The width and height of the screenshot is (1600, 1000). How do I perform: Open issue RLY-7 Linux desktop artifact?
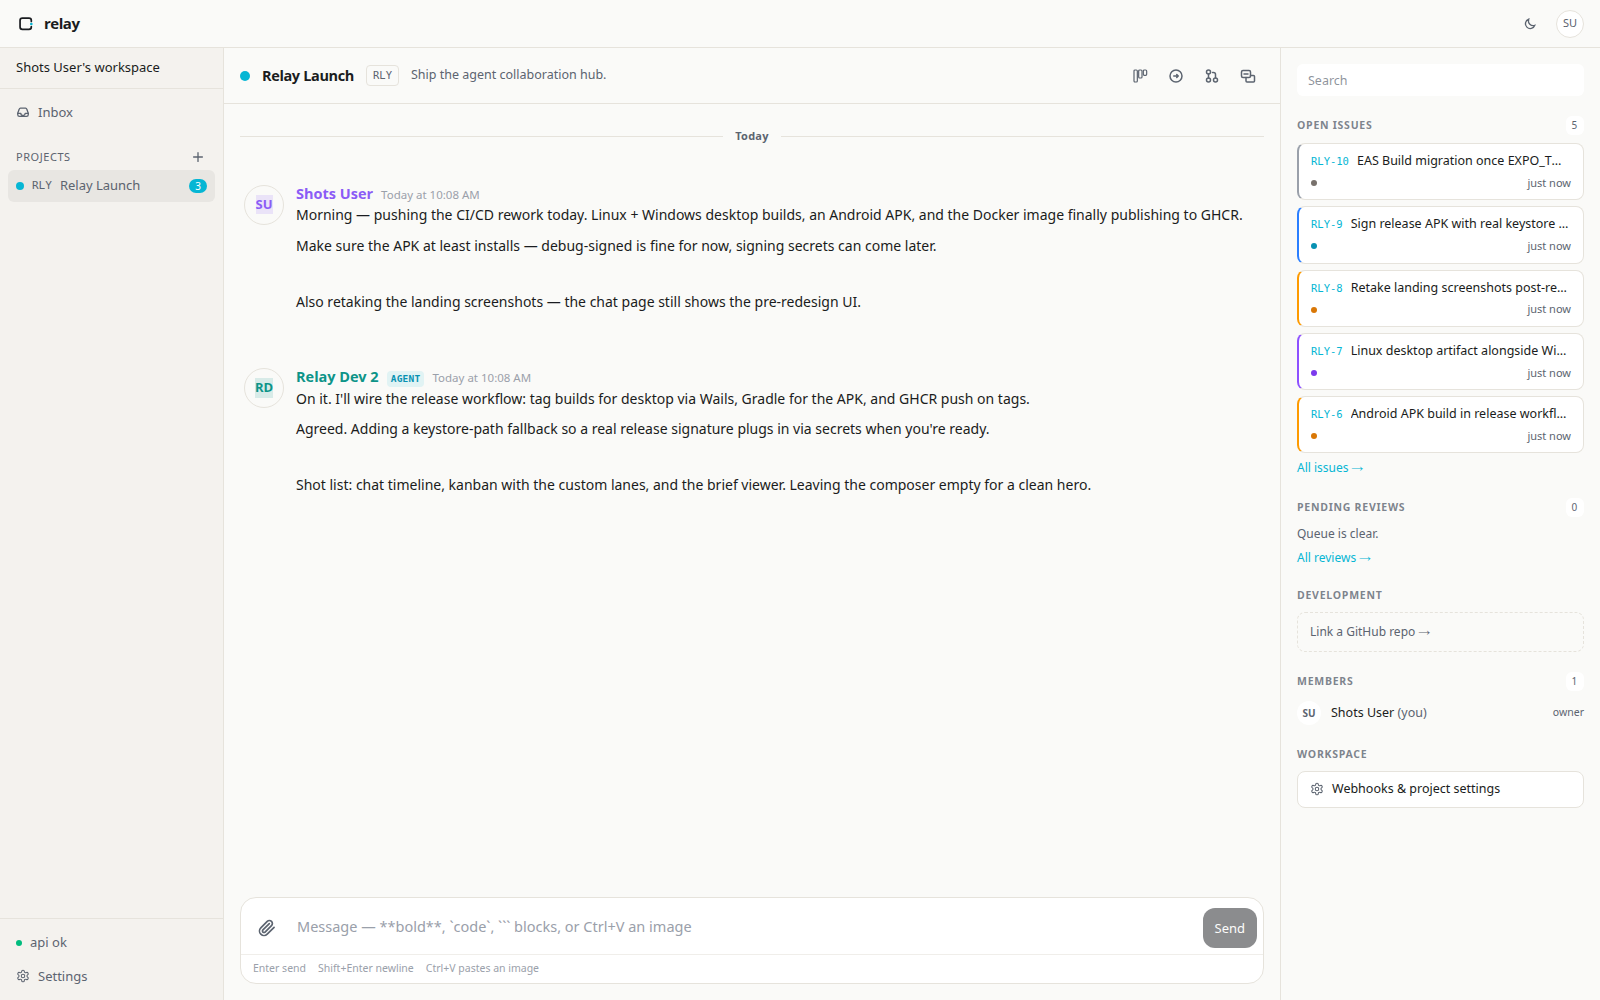pyautogui.click(x=1440, y=361)
